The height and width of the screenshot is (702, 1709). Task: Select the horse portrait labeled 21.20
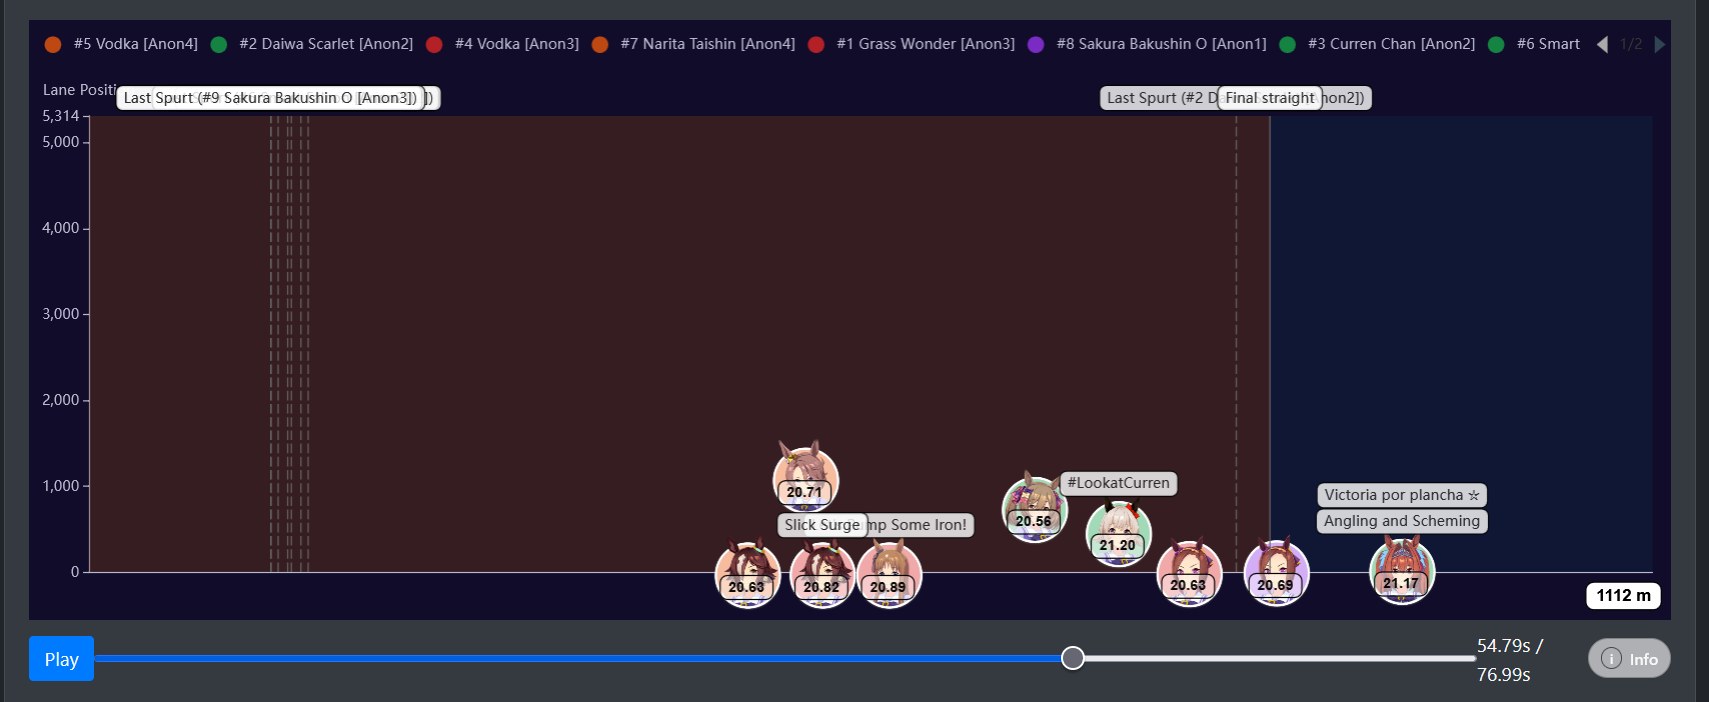(x=1118, y=532)
